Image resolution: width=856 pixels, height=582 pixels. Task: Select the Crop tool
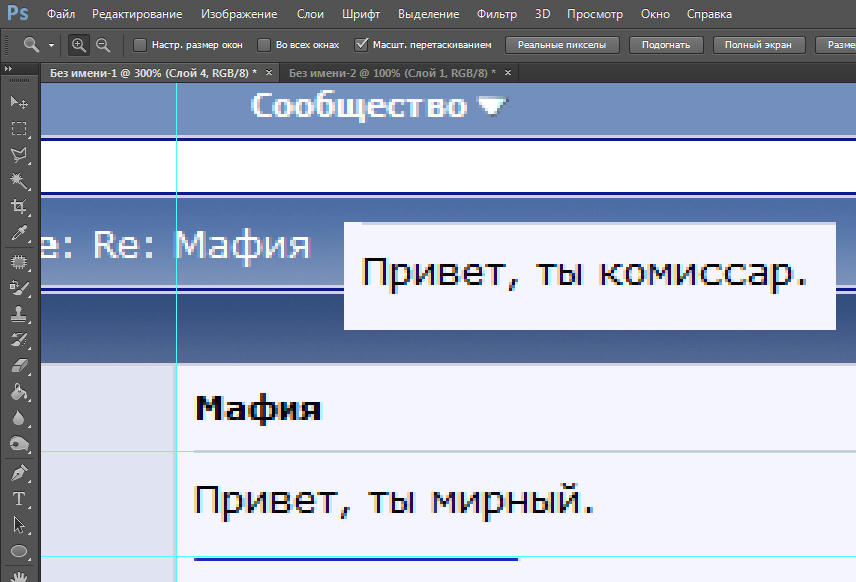point(19,206)
